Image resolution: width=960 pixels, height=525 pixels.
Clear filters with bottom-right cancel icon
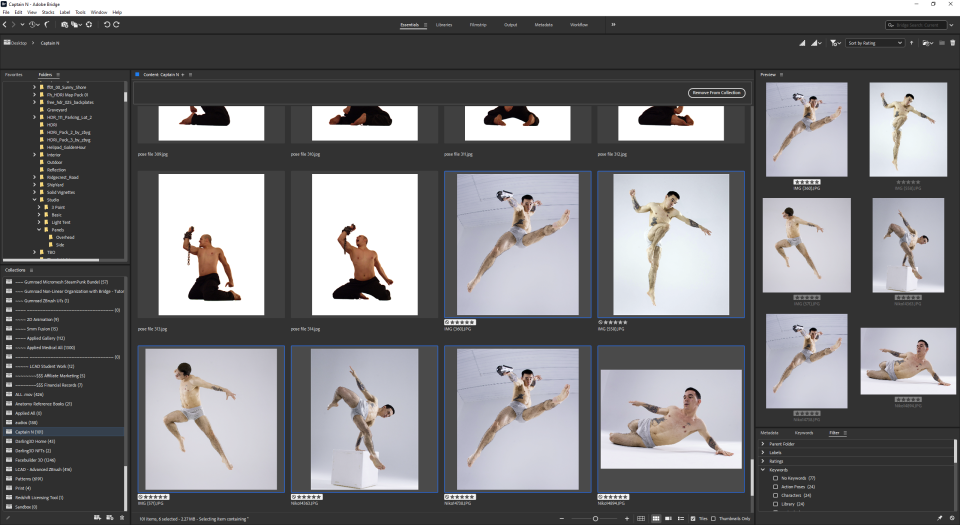pos(952,518)
